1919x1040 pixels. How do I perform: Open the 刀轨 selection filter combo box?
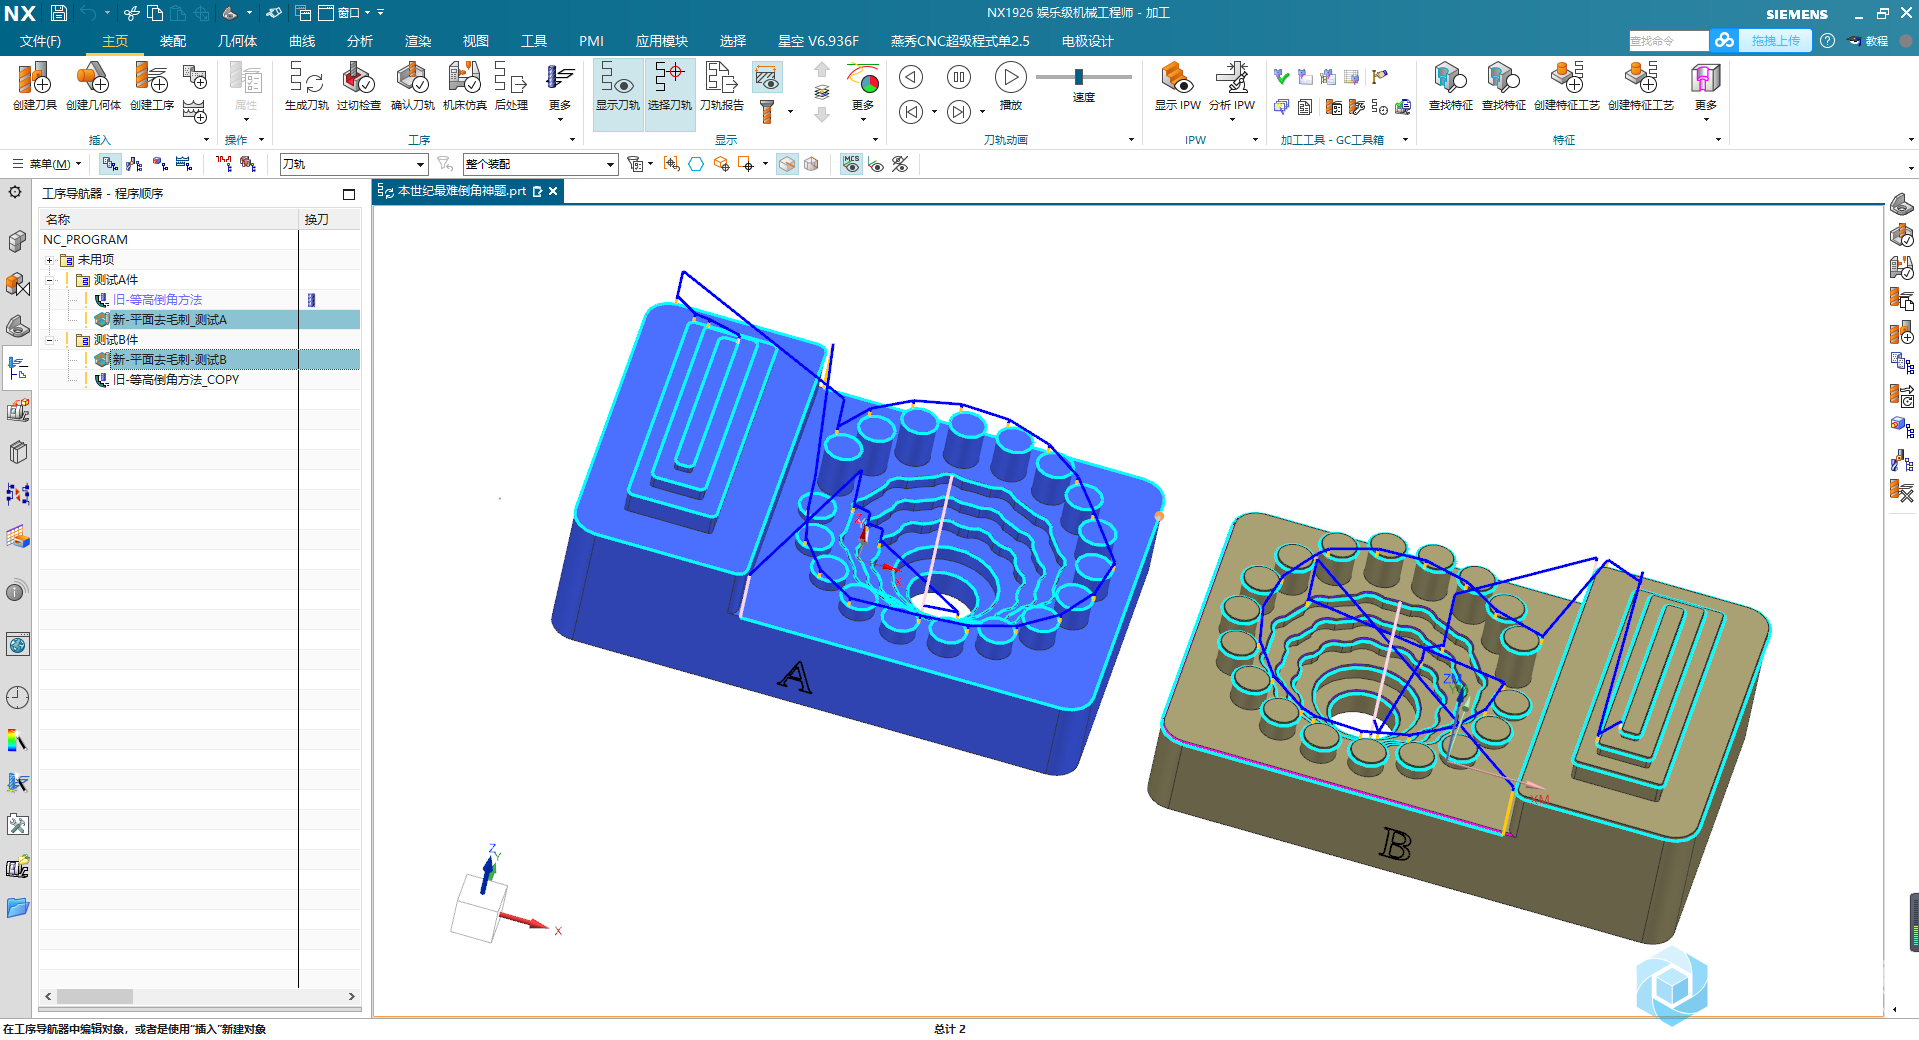coord(353,164)
